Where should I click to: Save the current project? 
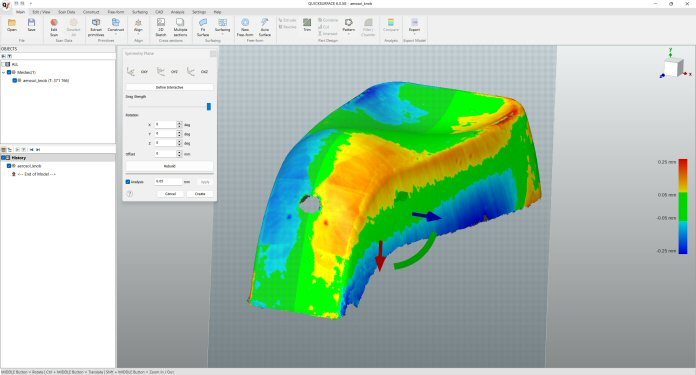31,25
